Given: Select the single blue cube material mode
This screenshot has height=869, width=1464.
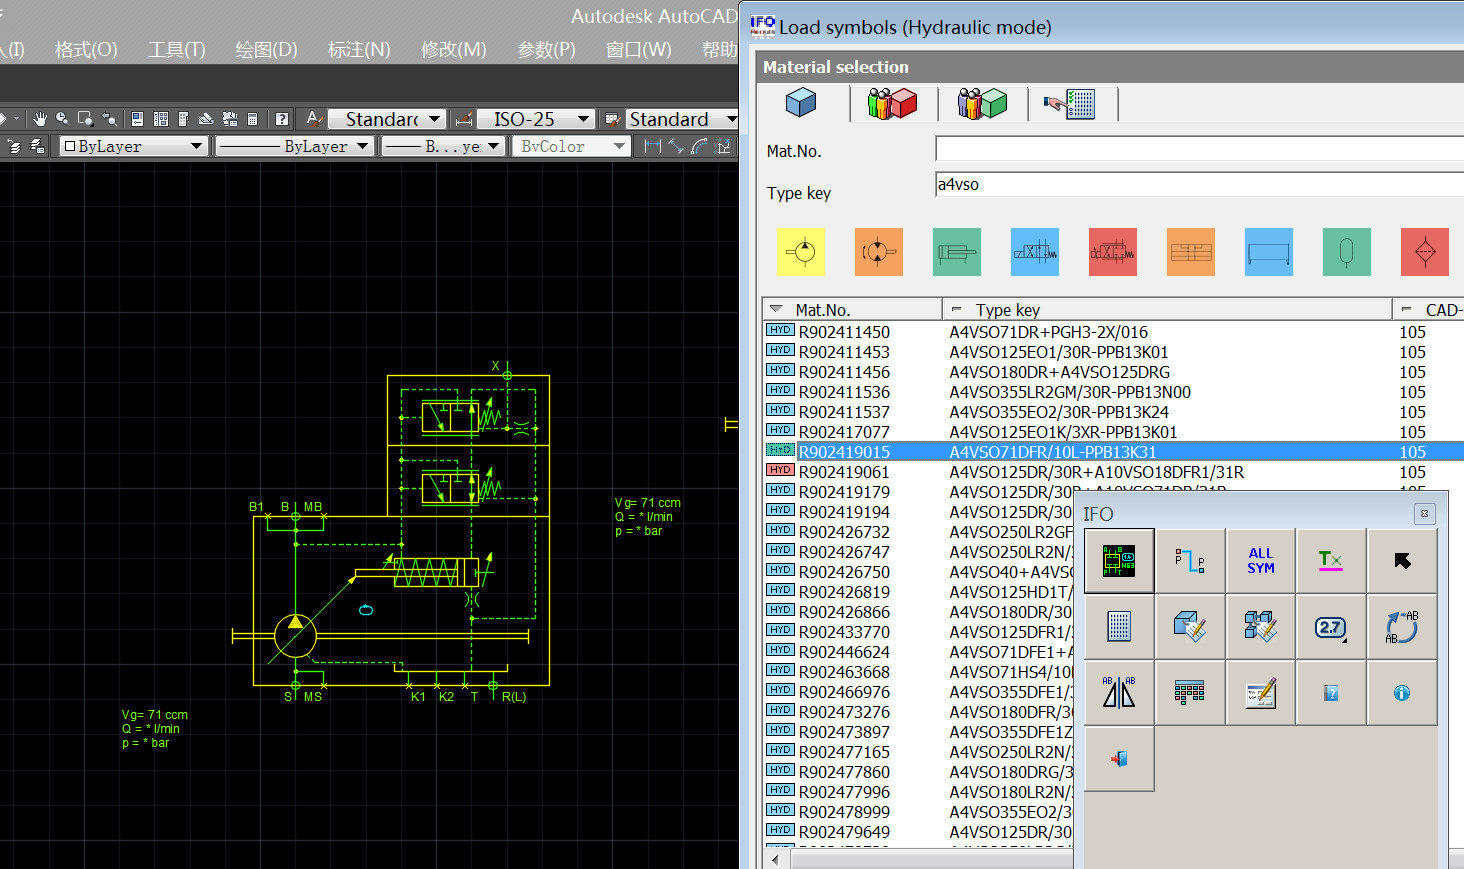Looking at the screenshot, I should point(801,103).
